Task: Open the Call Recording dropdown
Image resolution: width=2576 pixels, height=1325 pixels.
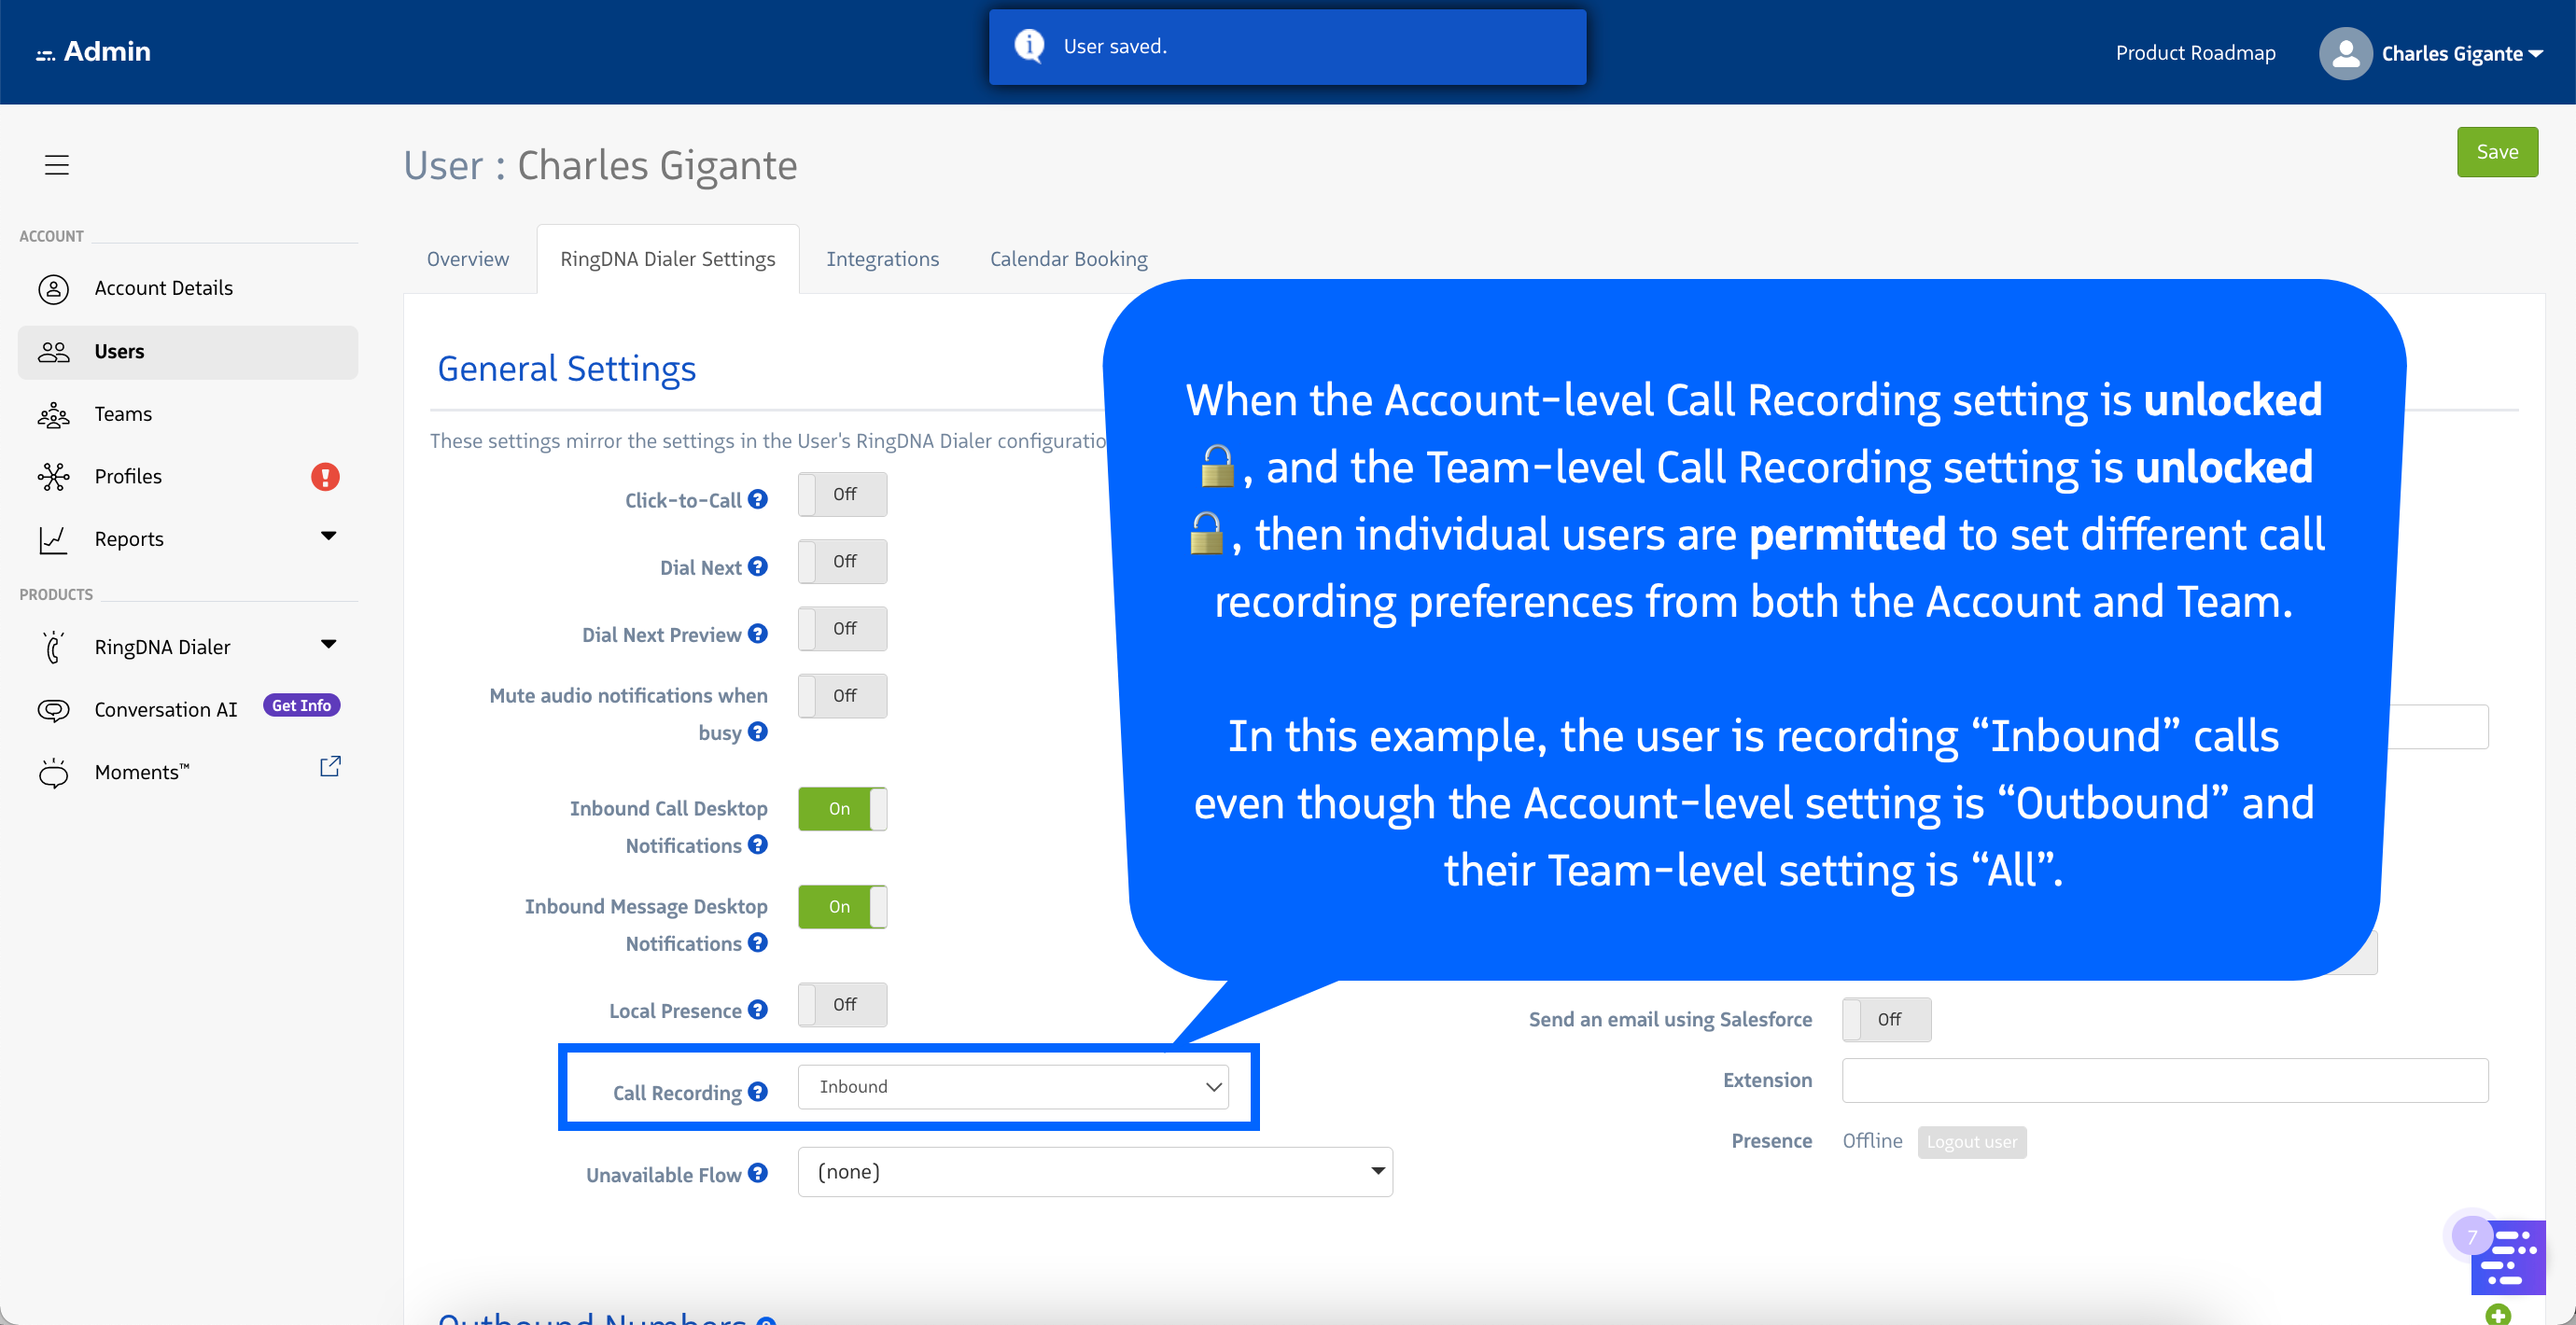Action: coord(1012,1087)
